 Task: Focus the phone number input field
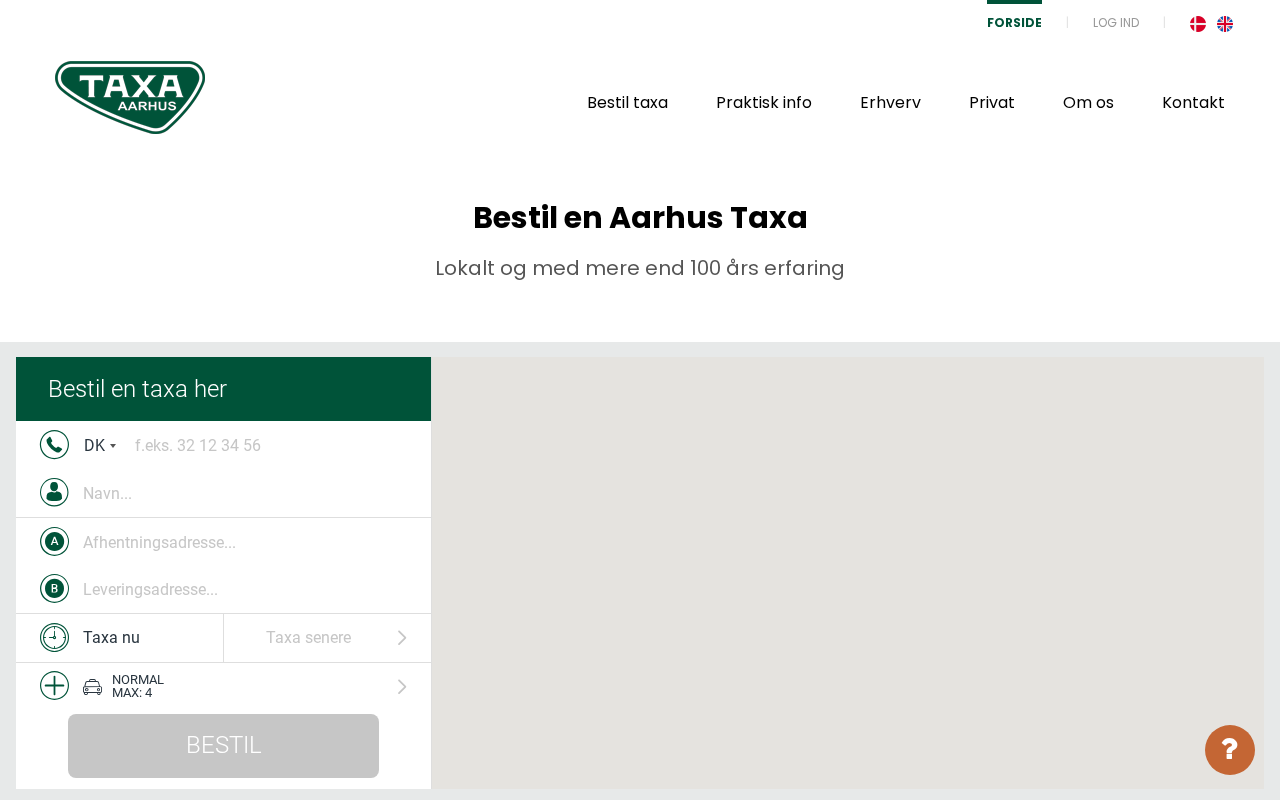pos(270,445)
